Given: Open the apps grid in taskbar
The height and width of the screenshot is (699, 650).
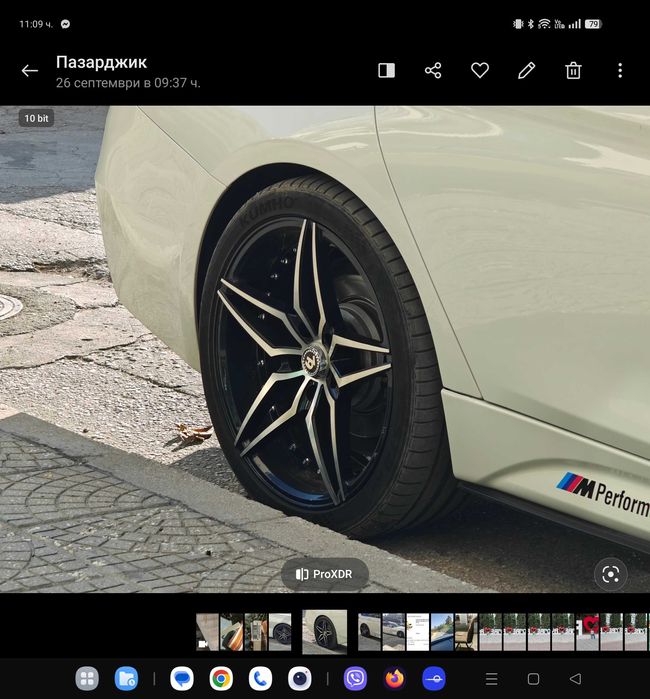Looking at the screenshot, I should pos(87,679).
